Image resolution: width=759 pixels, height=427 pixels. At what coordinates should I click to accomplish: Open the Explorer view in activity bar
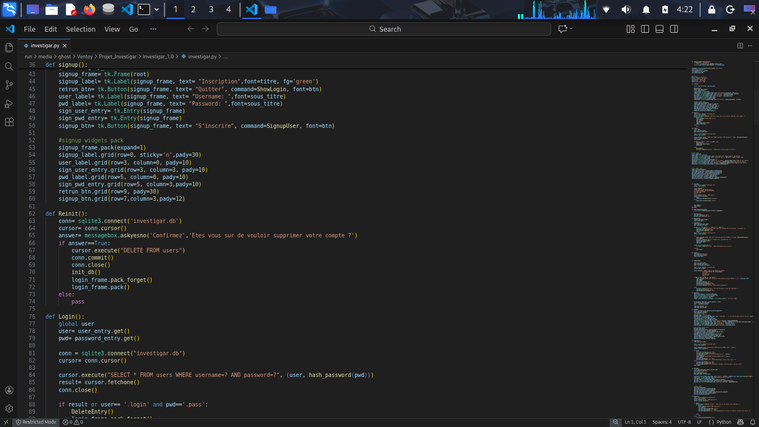pyautogui.click(x=9, y=47)
